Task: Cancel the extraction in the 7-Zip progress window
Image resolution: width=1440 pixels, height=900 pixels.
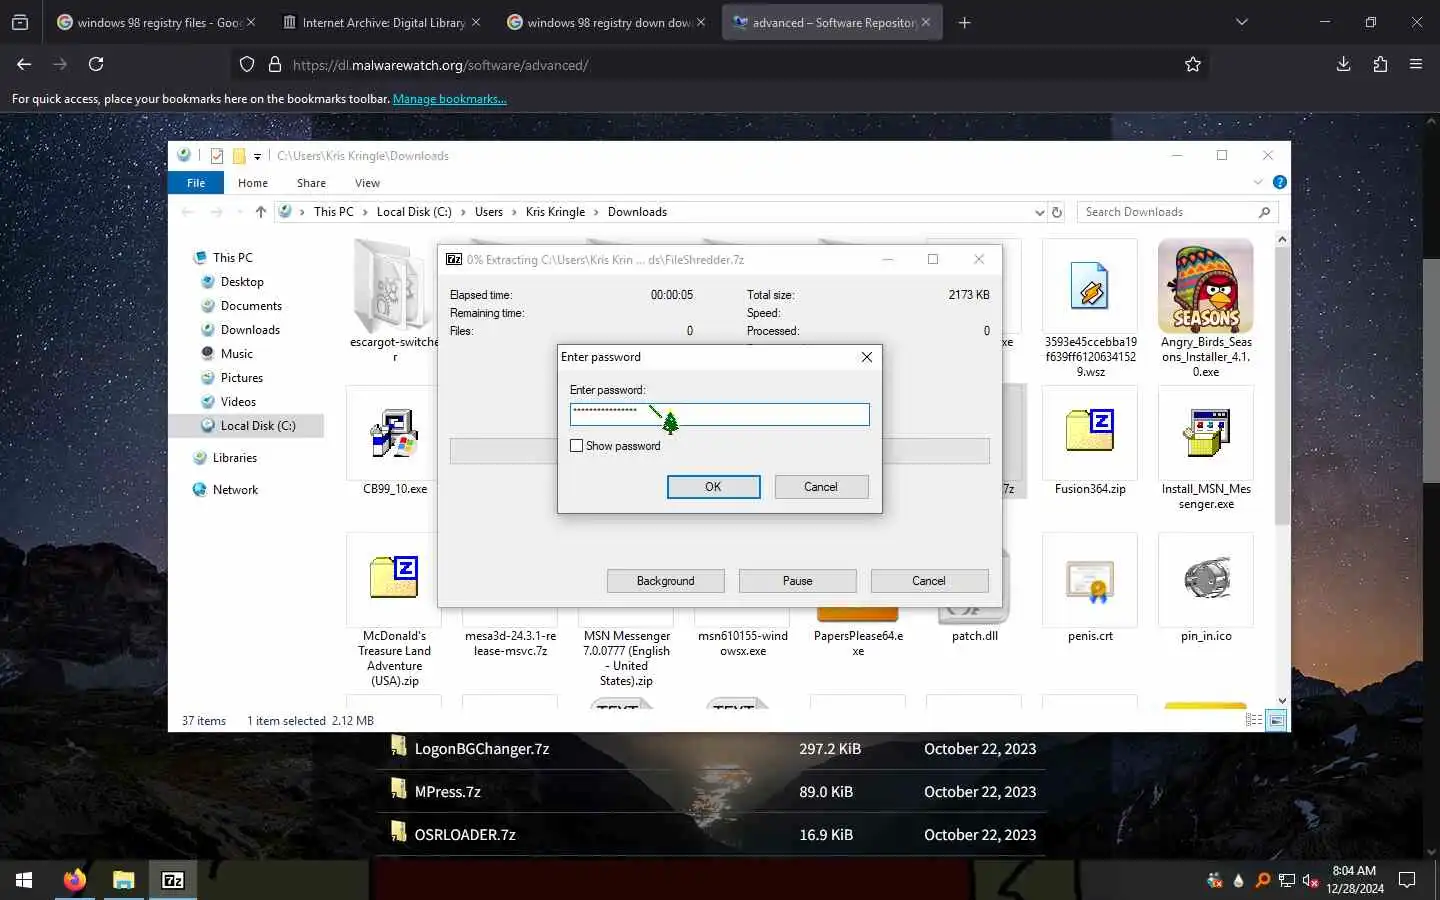Action: pyautogui.click(x=928, y=581)
